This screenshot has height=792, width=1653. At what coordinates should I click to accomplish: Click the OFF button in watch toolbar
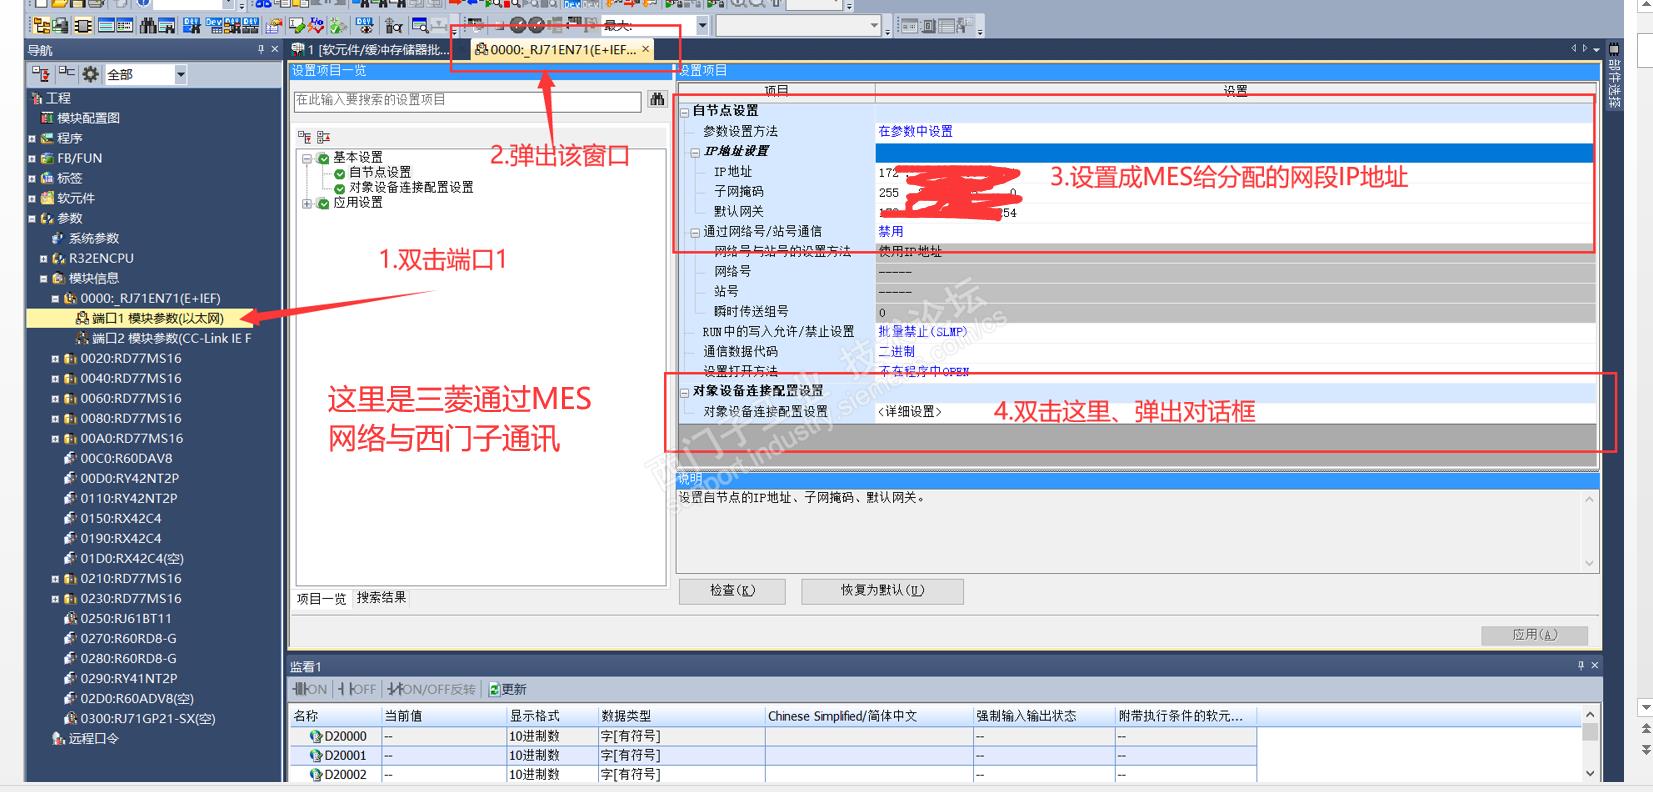coord(357,689)
